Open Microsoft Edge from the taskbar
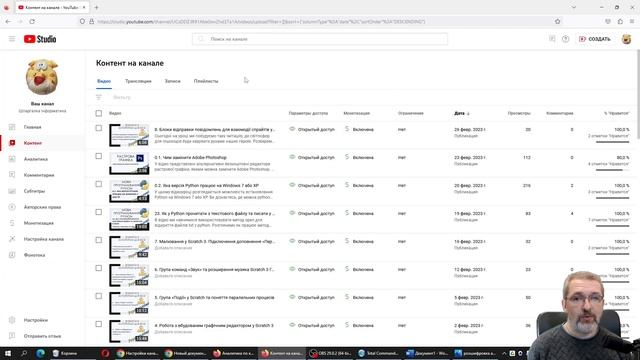Image resolution: width=640 pixels, height=360 pixels. pyautogui.click(x=40, y=353)
